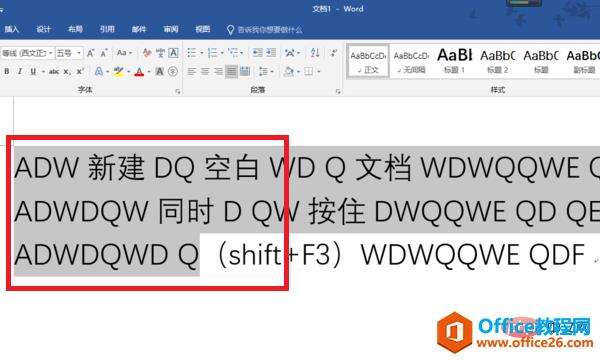This screenshot has height=360, width=600.
Task: Toggle Underline formatting
Action: point(33,71)
